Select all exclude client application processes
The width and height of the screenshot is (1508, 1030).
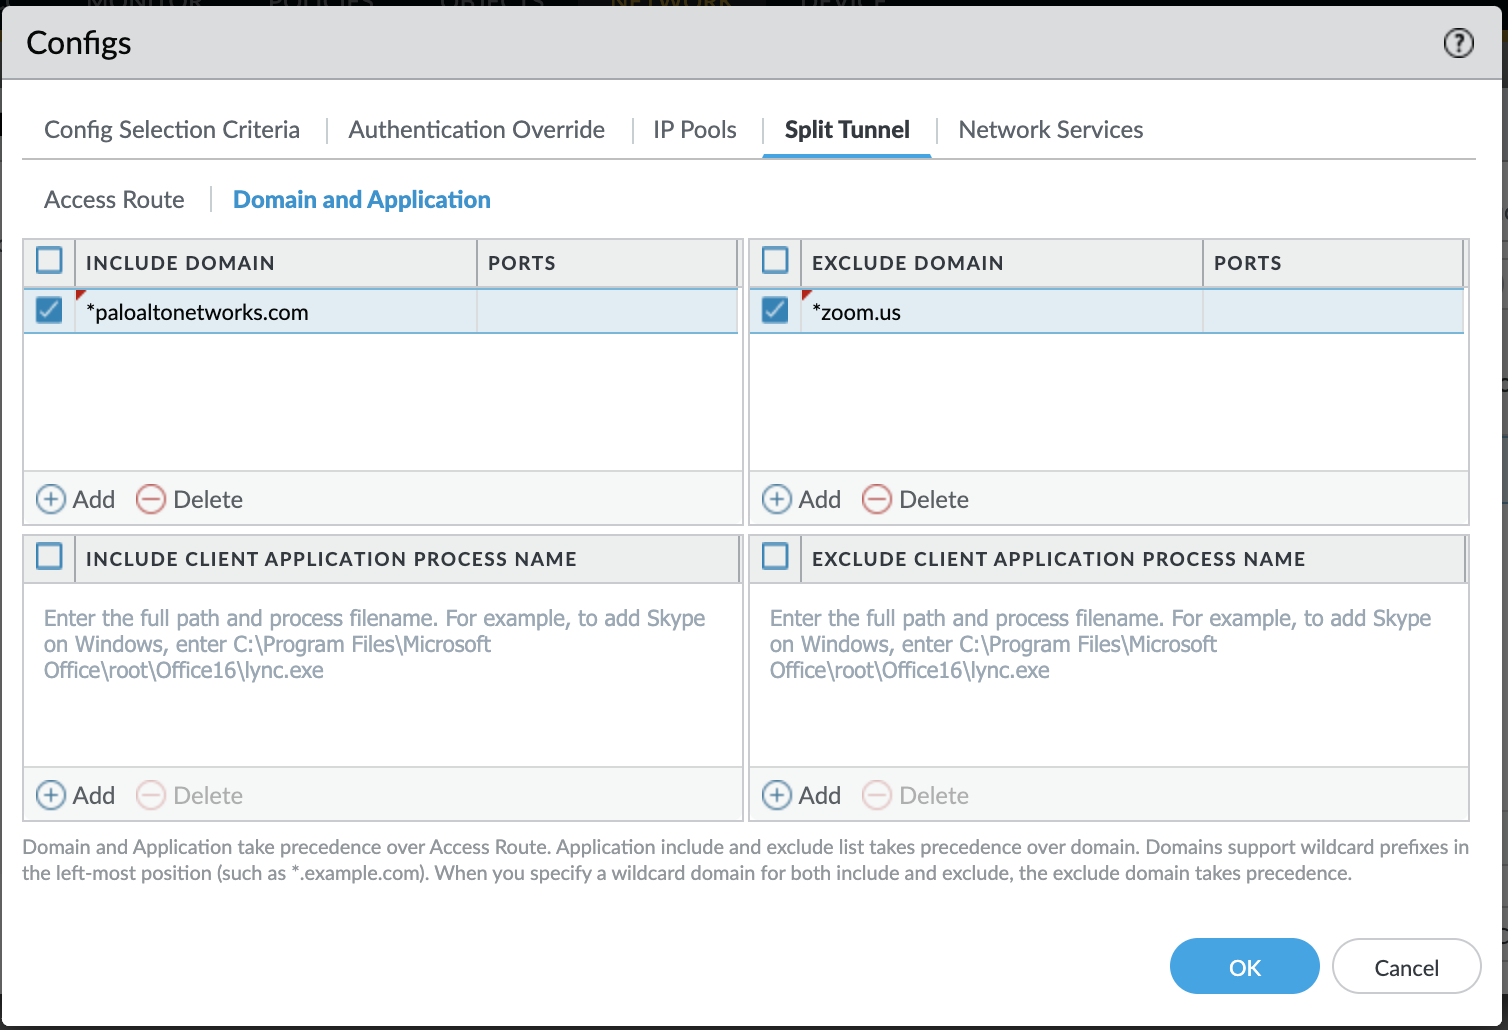[775, 557]
